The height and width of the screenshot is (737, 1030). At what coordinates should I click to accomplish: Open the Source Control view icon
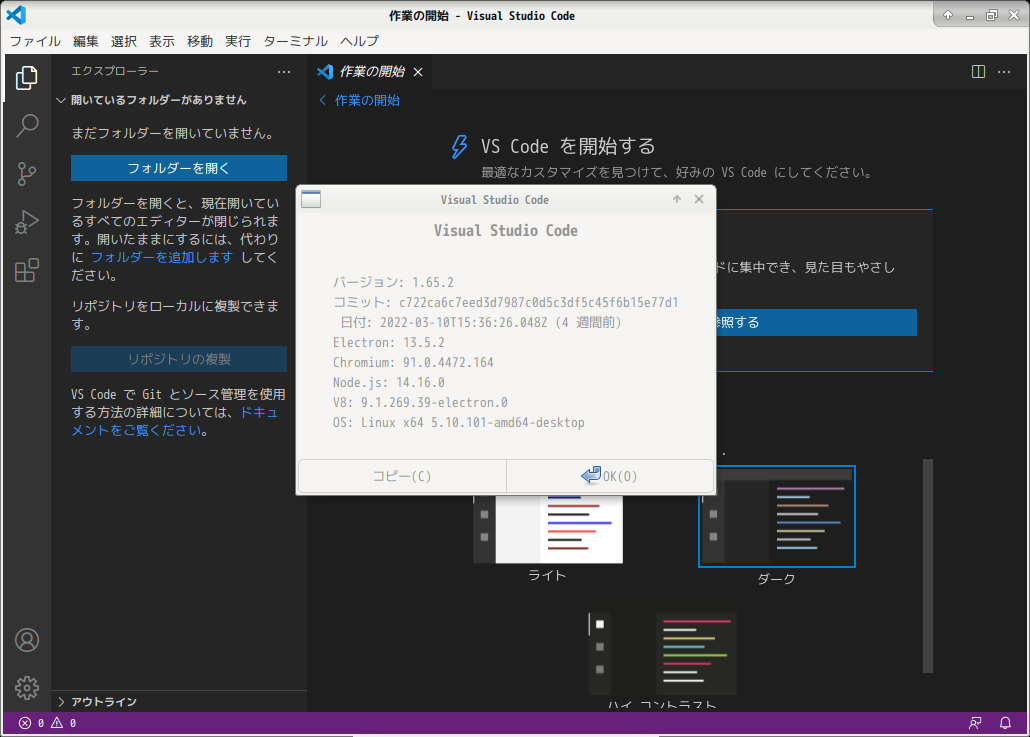point(26,174)
